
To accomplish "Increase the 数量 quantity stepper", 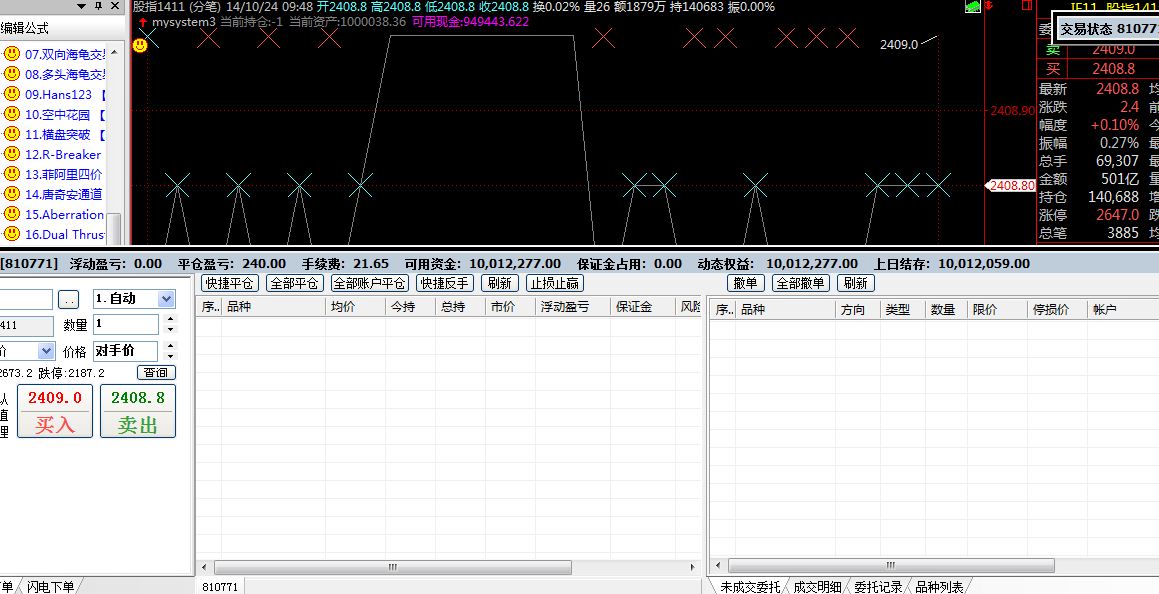I will [171, 320].
